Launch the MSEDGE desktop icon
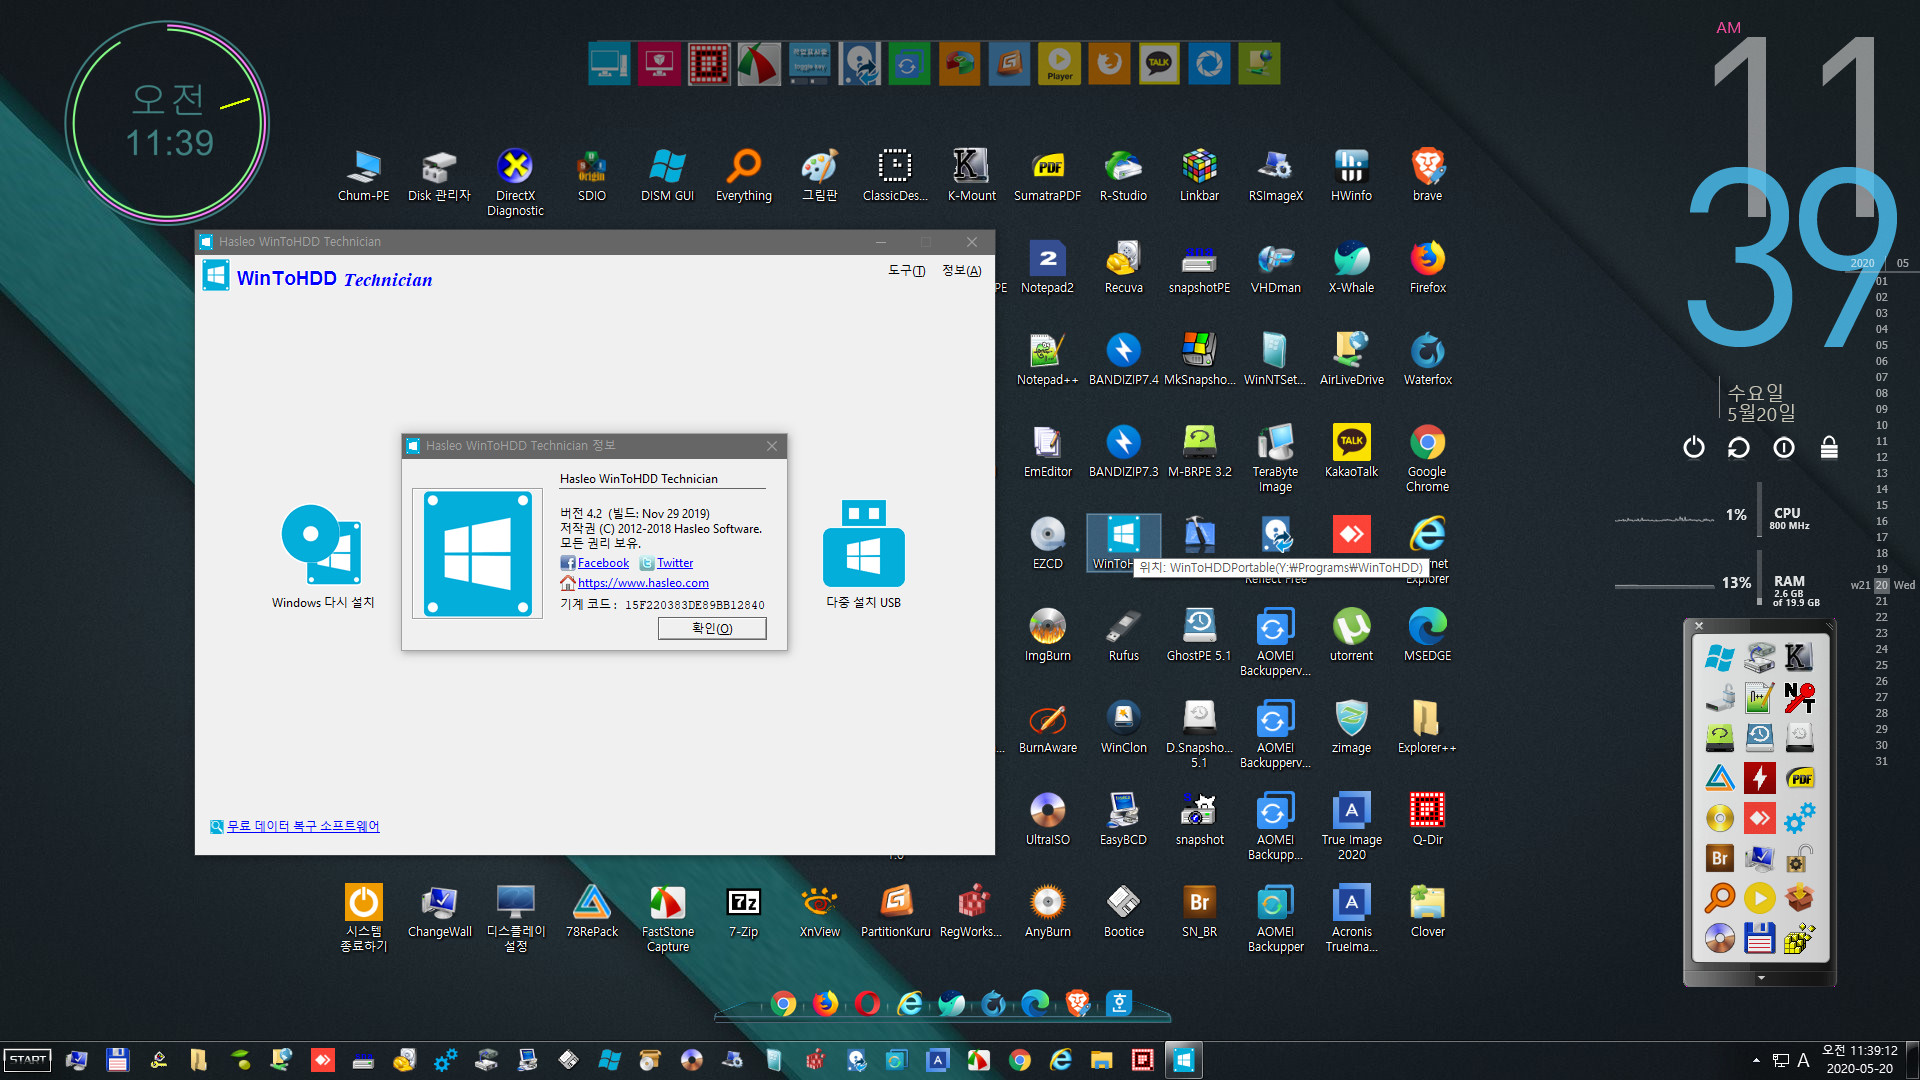The image size is (1920, 1080). [1427, 635]
